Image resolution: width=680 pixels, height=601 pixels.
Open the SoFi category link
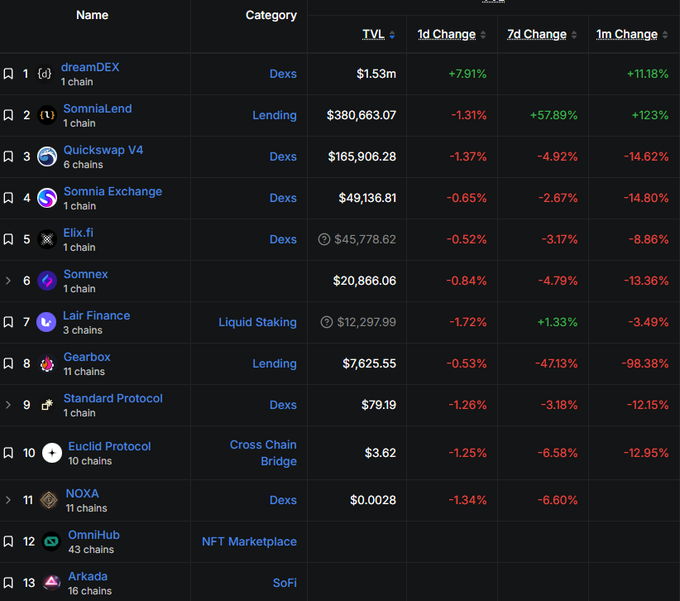pos(284,583)
